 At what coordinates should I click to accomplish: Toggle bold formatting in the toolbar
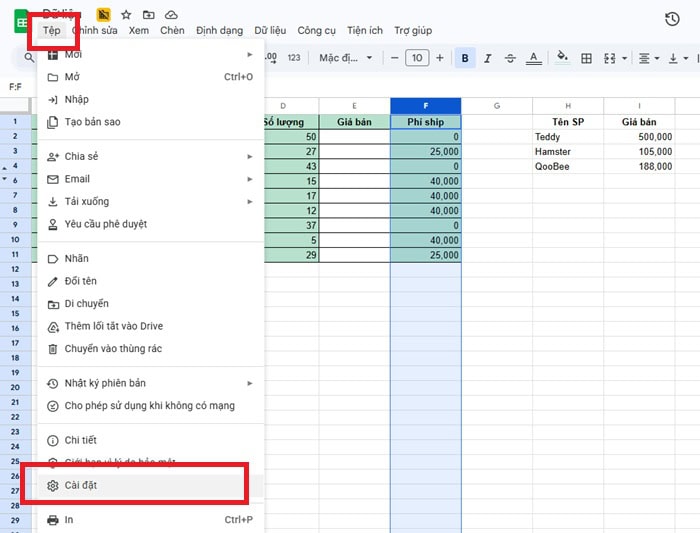pyautogui.click(x=465, y=58)
